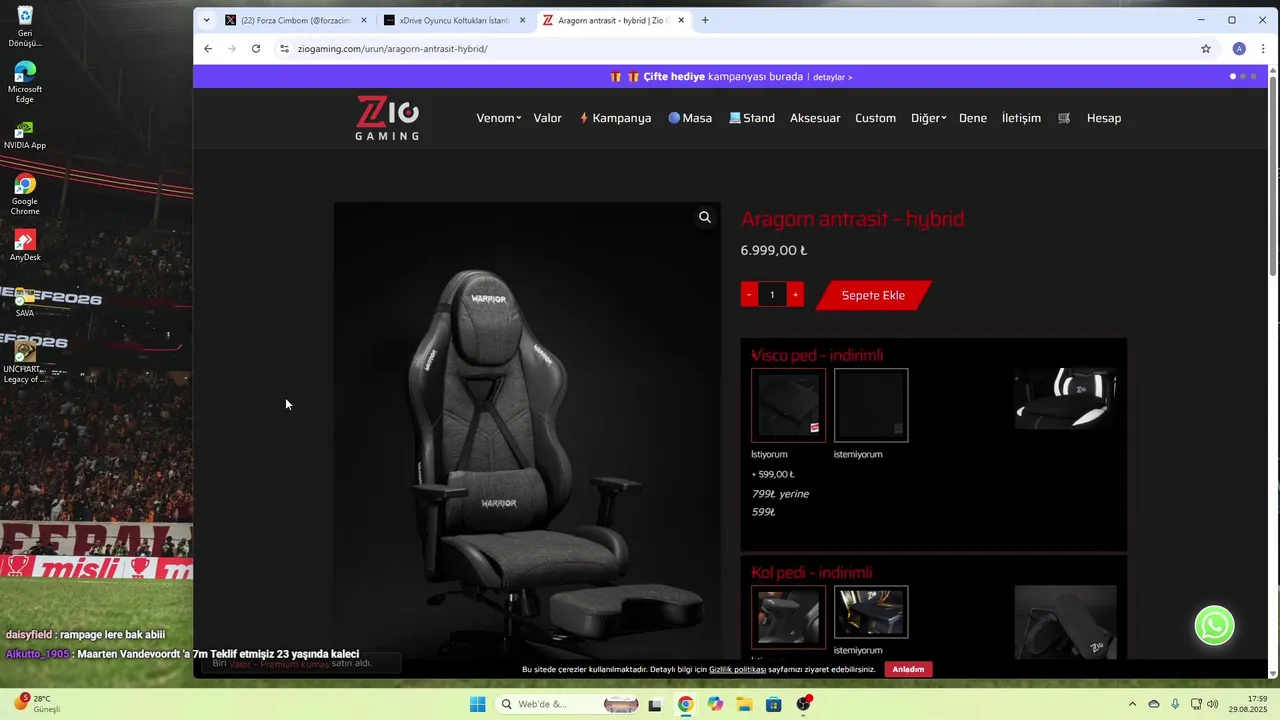Open Hesap account menu item

click(1104, 118)
